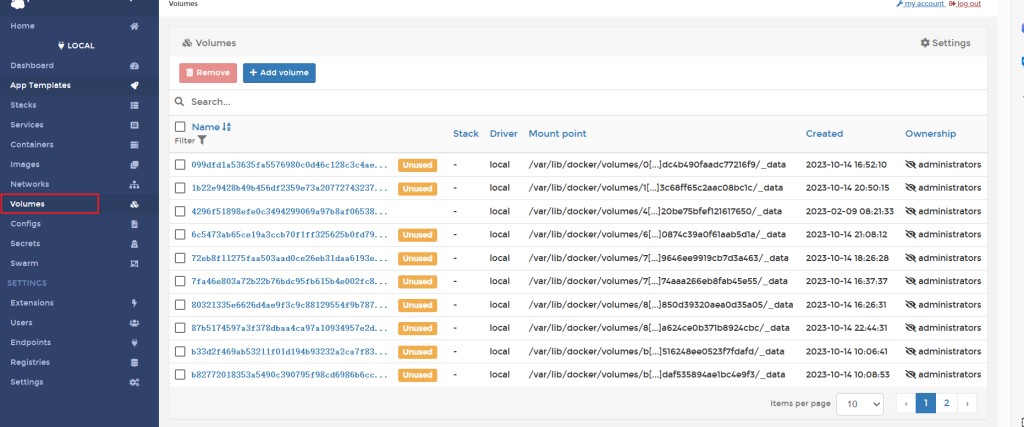Click the Swarm icon in sidebar

[x=134, y=263]
